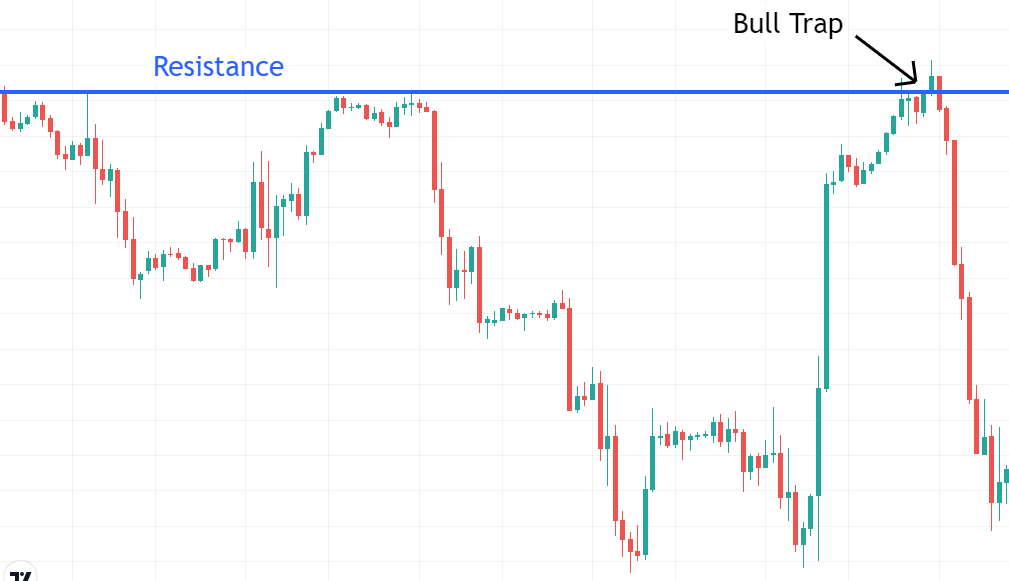Viewport: 1009px width, 581px height.
Task: Click the arrowhead tip of the annotation arrow
Action: click(915, 82)
